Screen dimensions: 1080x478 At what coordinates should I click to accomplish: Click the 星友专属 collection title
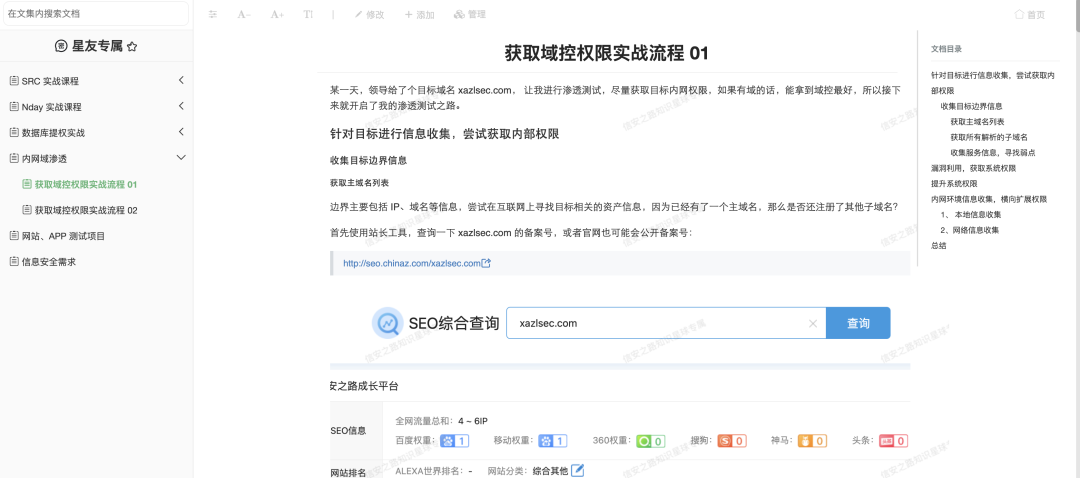[97, 46]
